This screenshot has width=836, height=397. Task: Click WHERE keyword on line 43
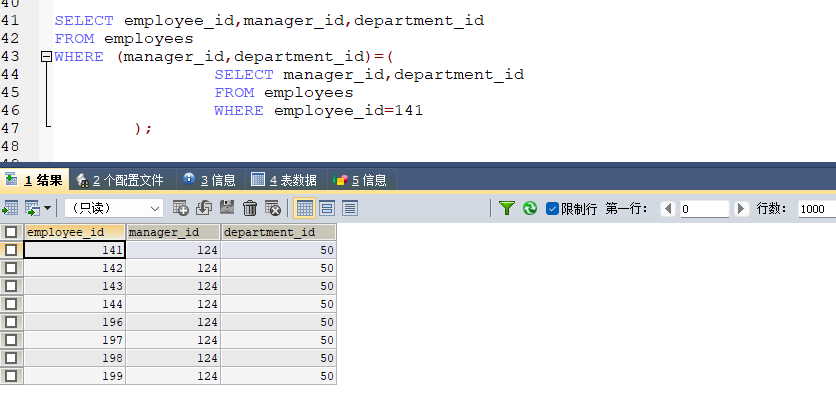tap(79, 56)
